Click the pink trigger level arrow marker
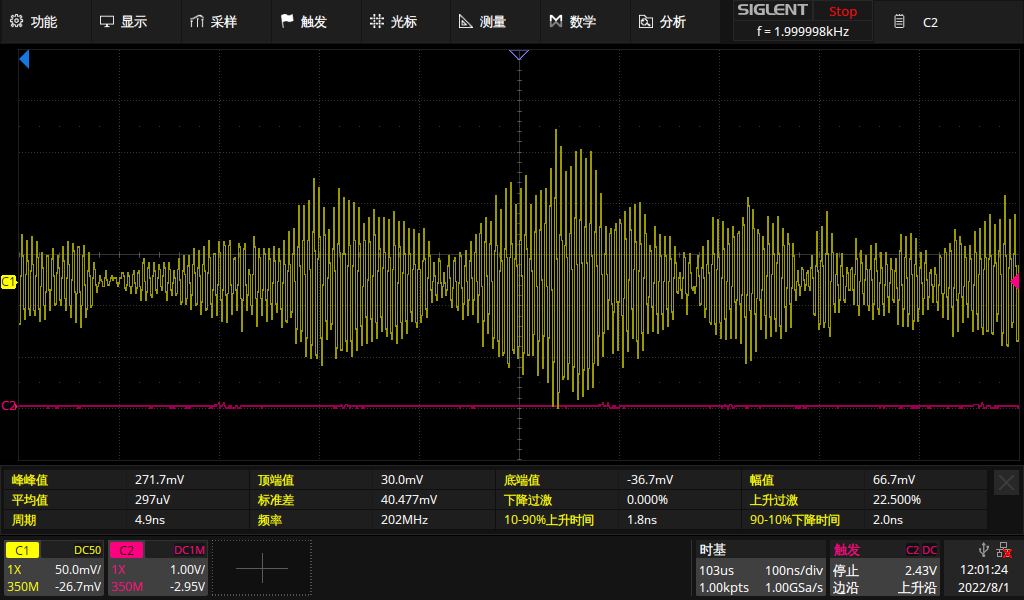Viewport: 1024px width, 600px height. click(x=1017, y=282)
